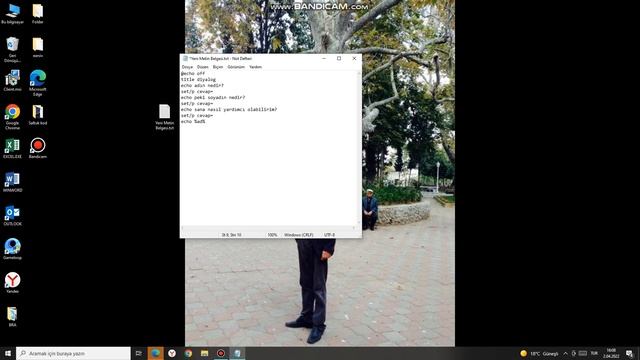
Task: Maximize the Notepad window
Action: [339, 58]
